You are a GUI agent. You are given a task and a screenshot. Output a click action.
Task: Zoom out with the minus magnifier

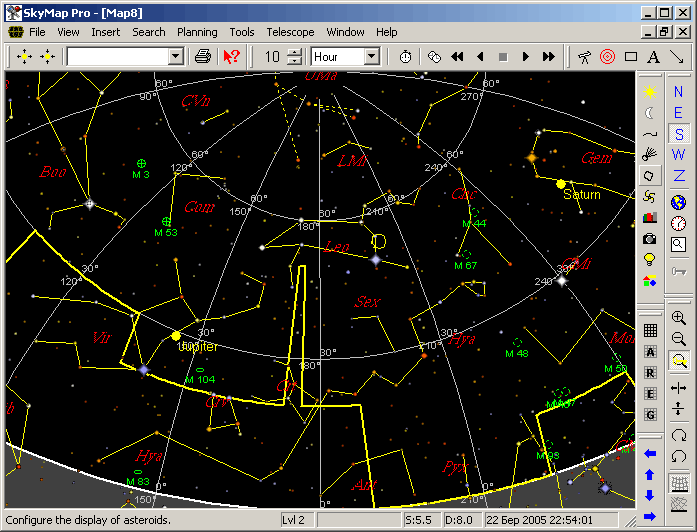pyautogui.click(x=678, y=339)
